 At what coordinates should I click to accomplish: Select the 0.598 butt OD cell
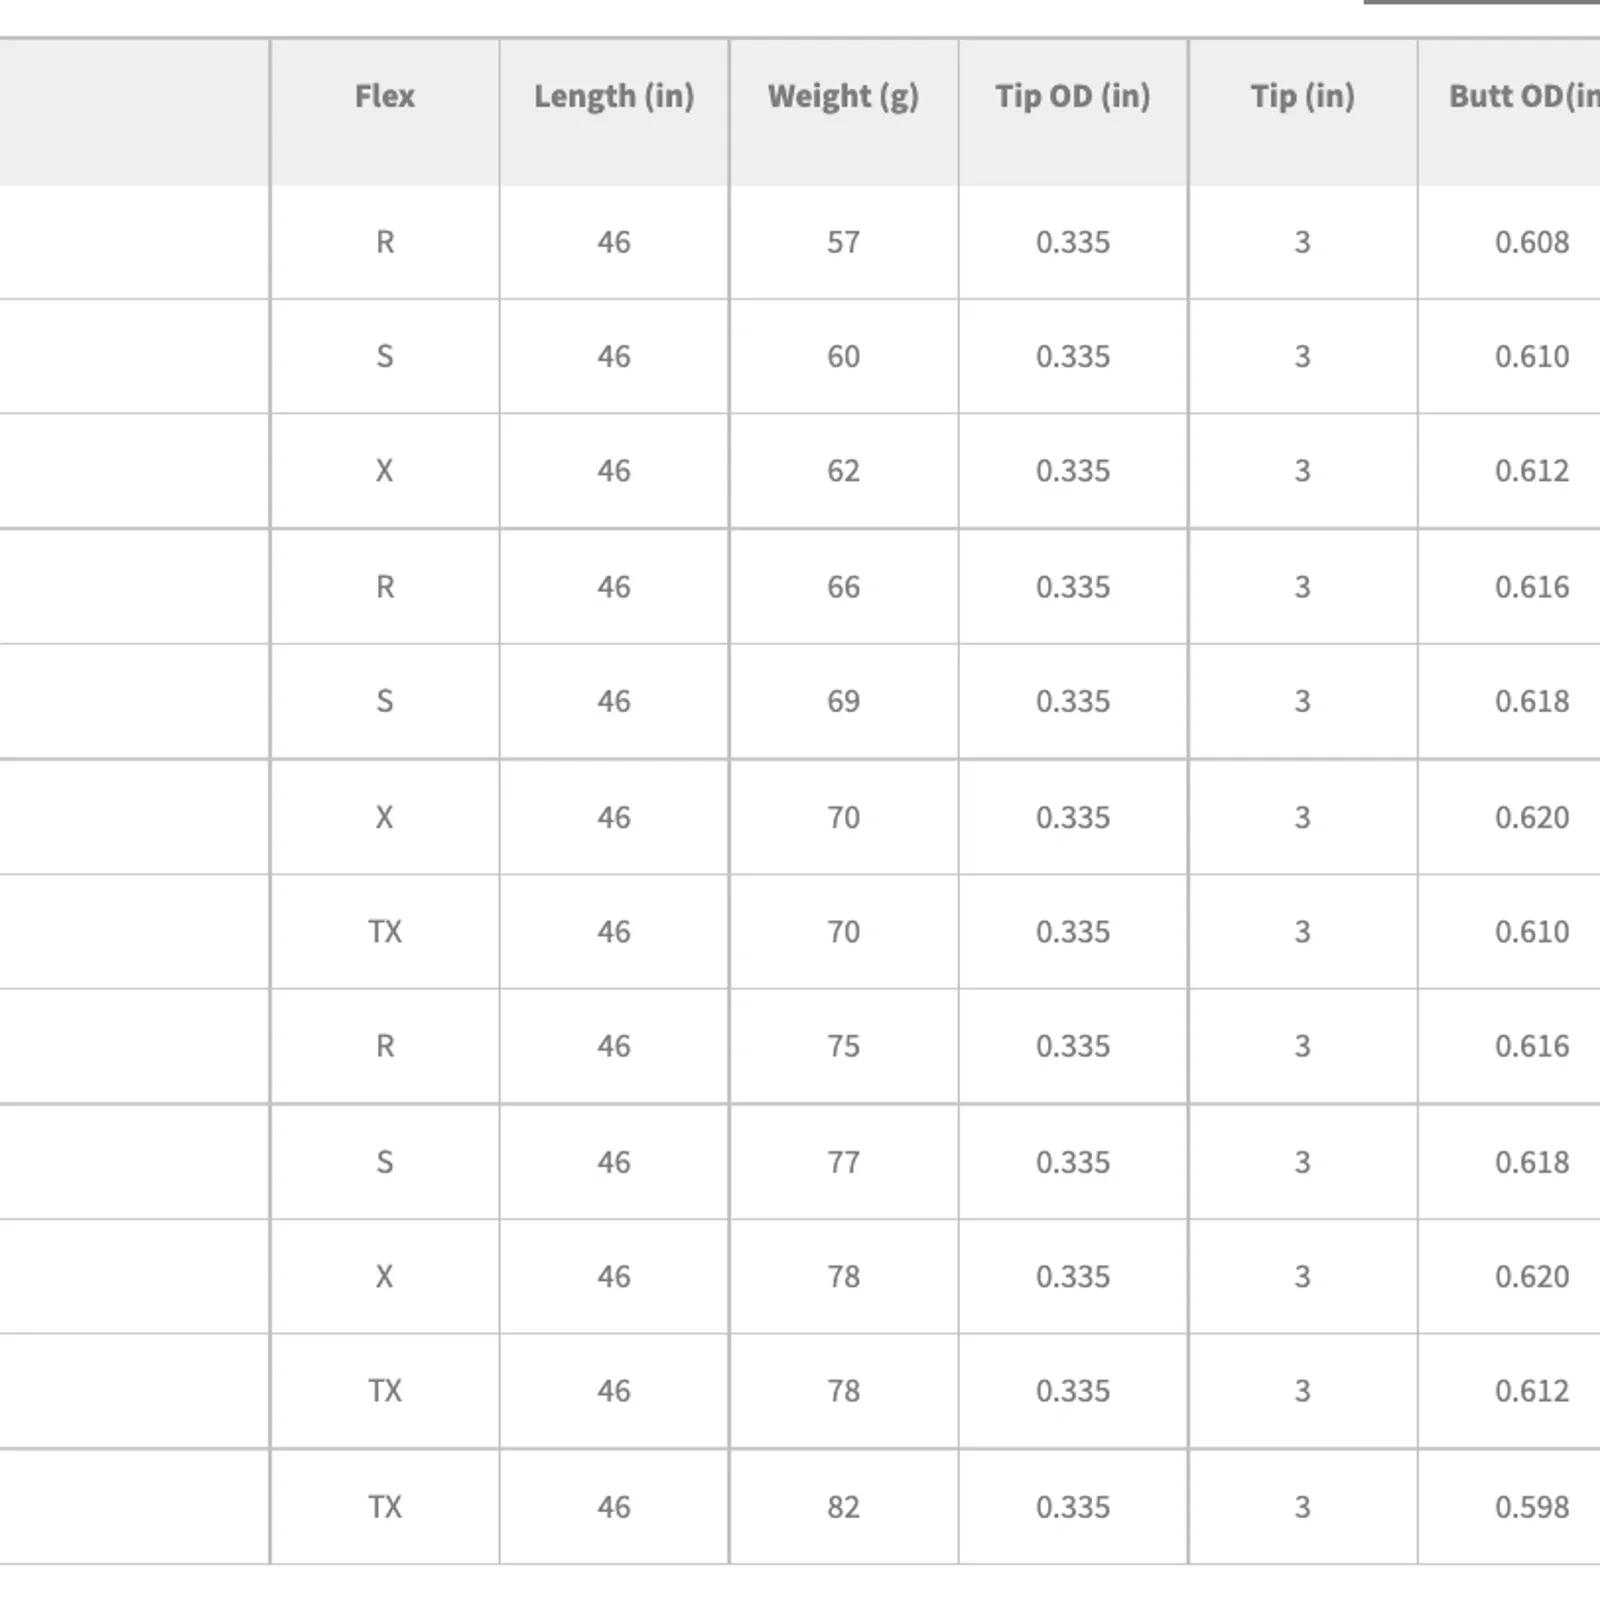[1531, 1507]
